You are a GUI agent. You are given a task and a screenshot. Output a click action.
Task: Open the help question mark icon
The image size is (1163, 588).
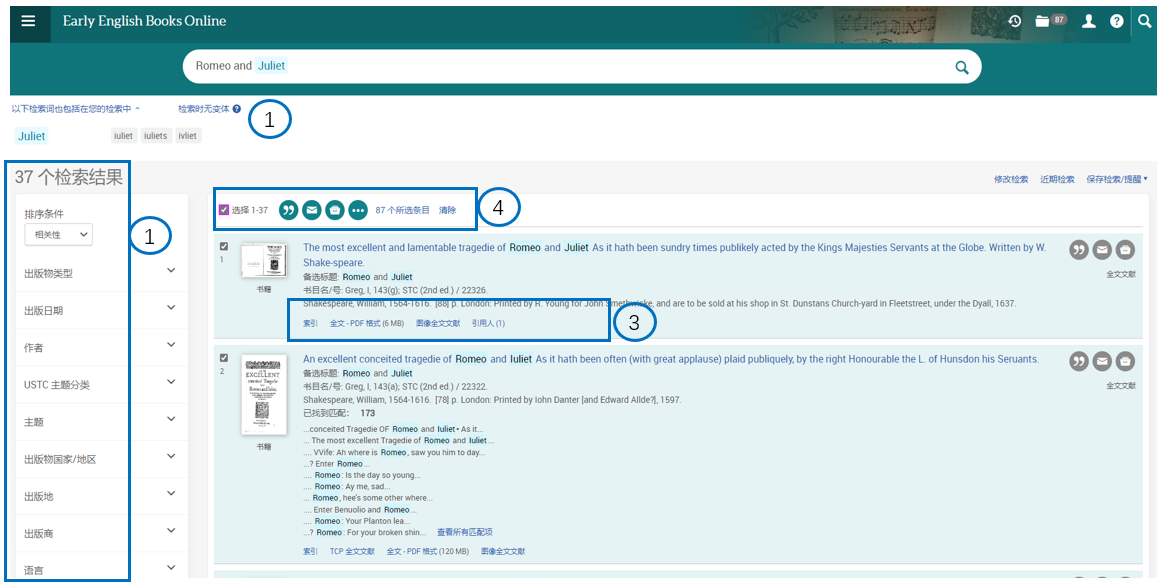[x=1116, y=22]
